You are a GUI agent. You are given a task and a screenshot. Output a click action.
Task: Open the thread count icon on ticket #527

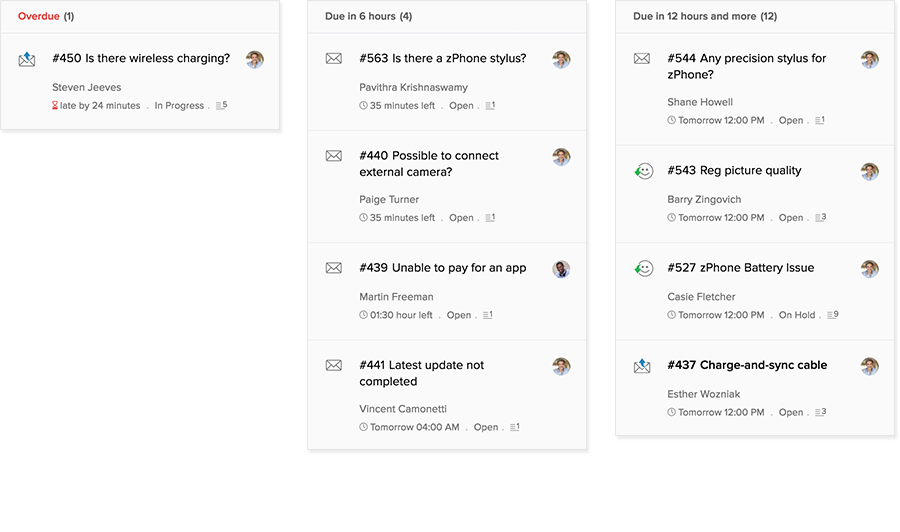(x=832, y=314)
